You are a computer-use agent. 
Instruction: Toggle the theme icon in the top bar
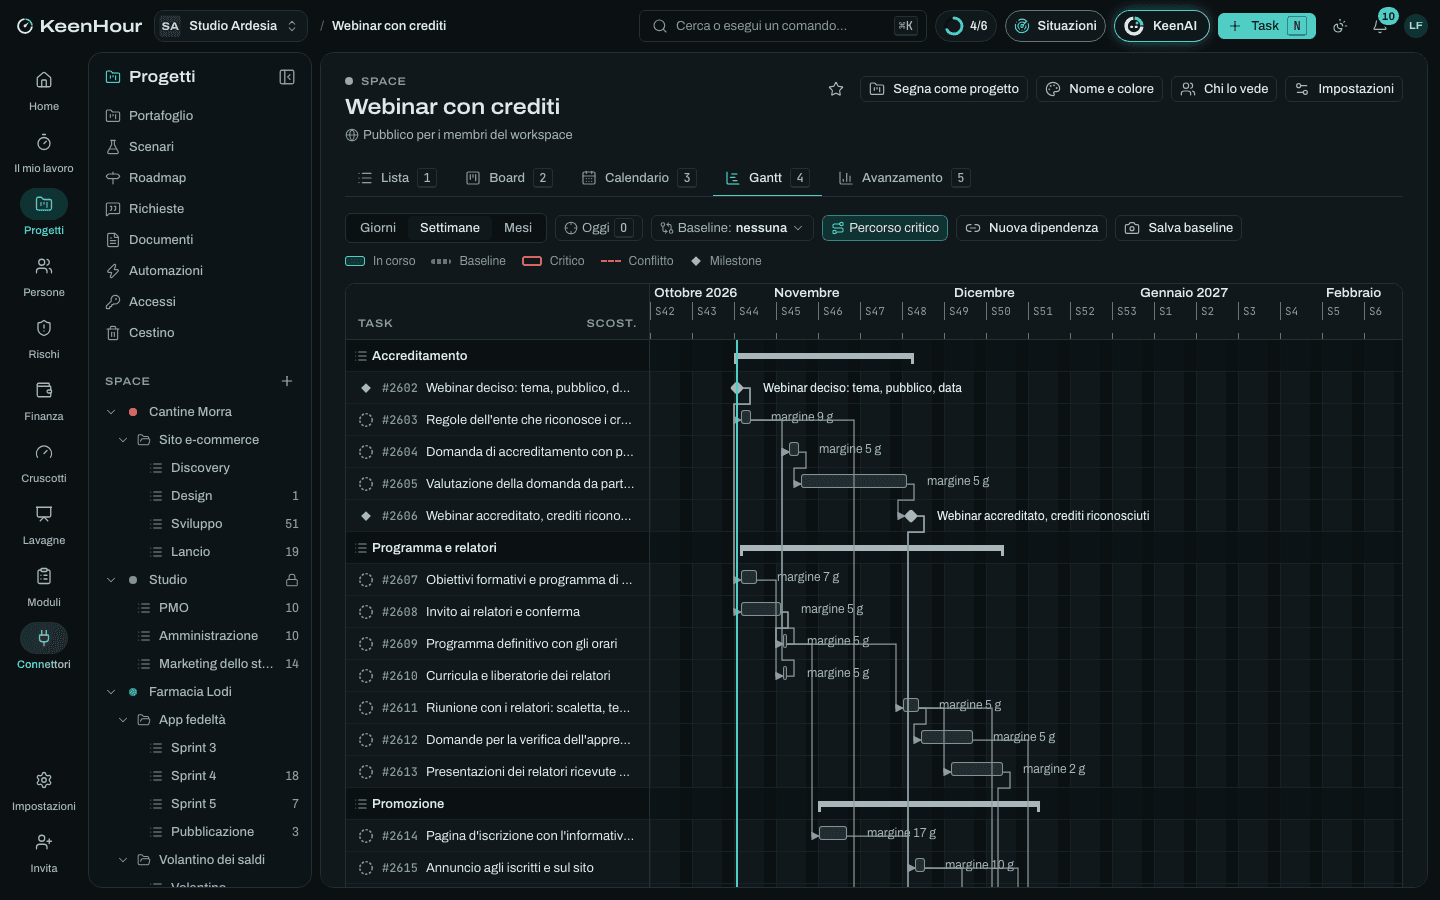(x=1340, y=26)
